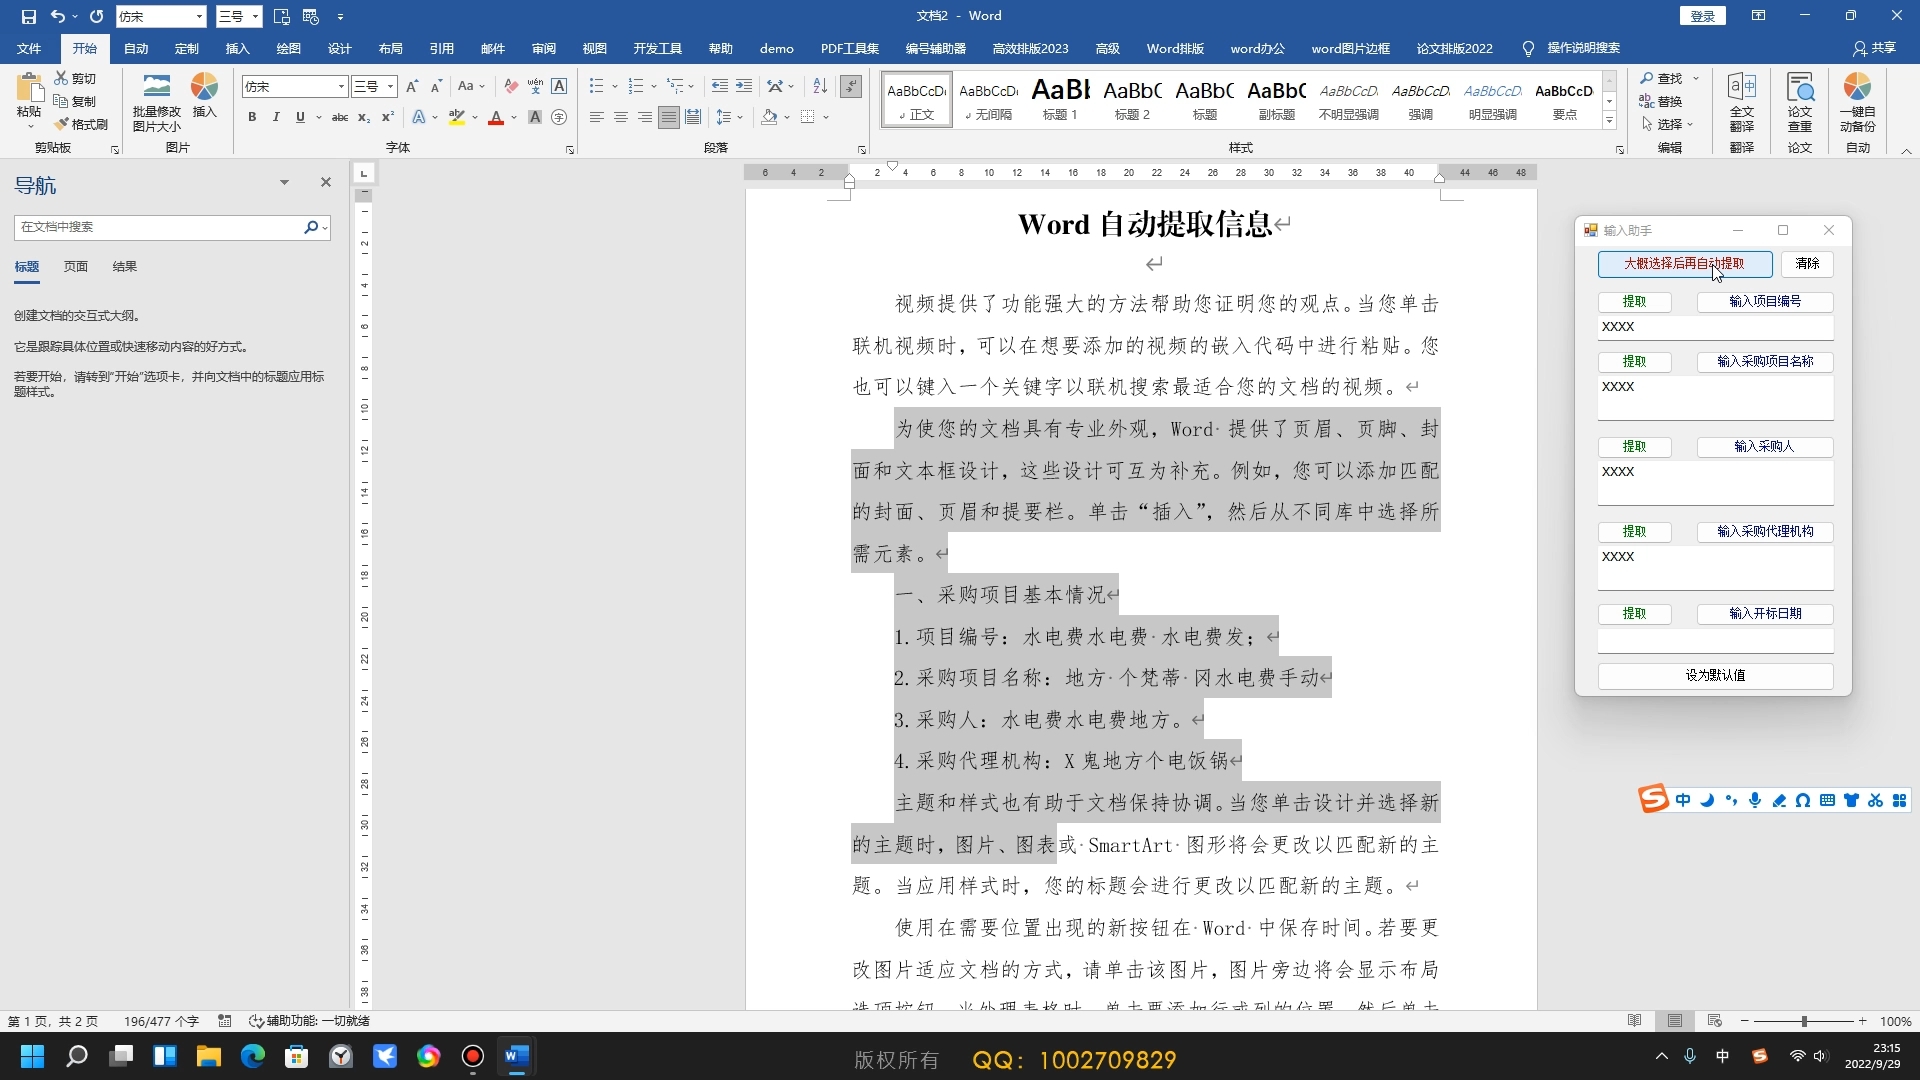Screen dimensions: 1920x1080
Task: Click the Save icon in the quick access toolbar
Action: point(29,16)
